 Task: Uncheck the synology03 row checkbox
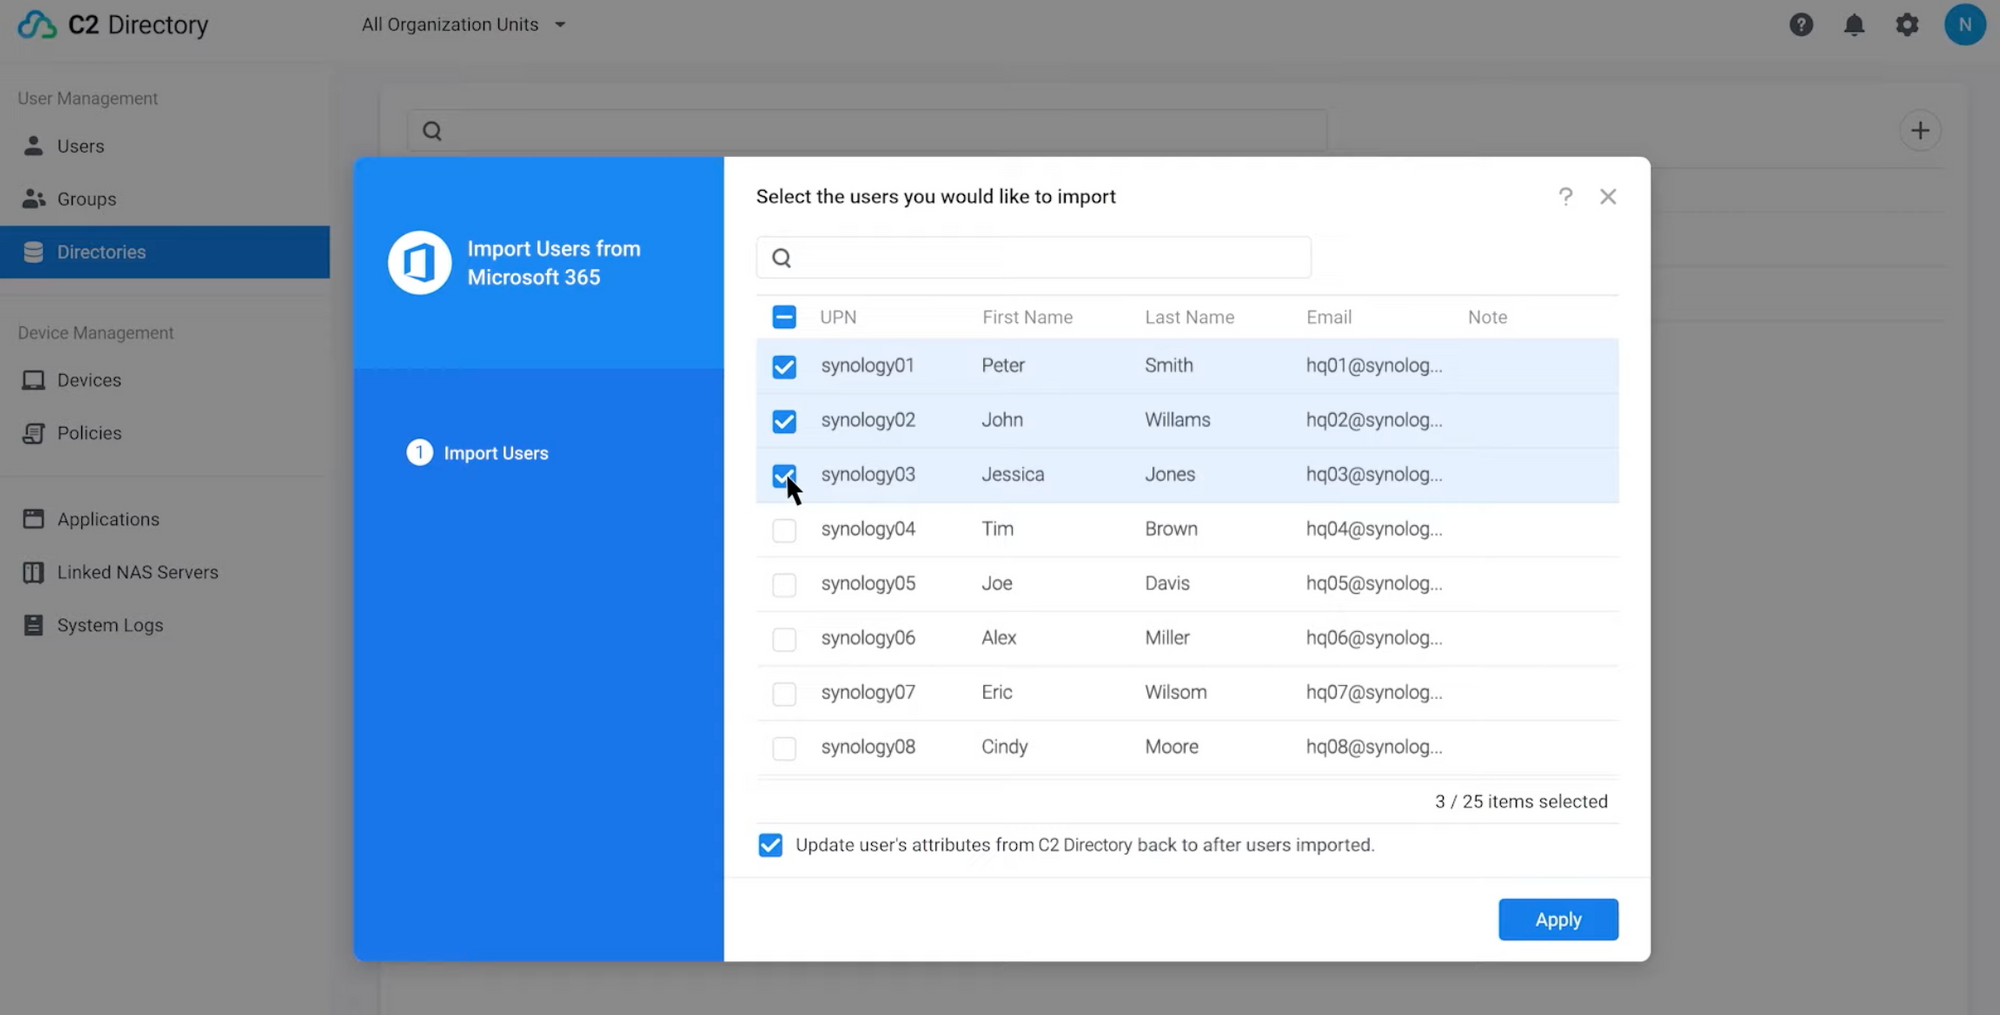[784, 476]
